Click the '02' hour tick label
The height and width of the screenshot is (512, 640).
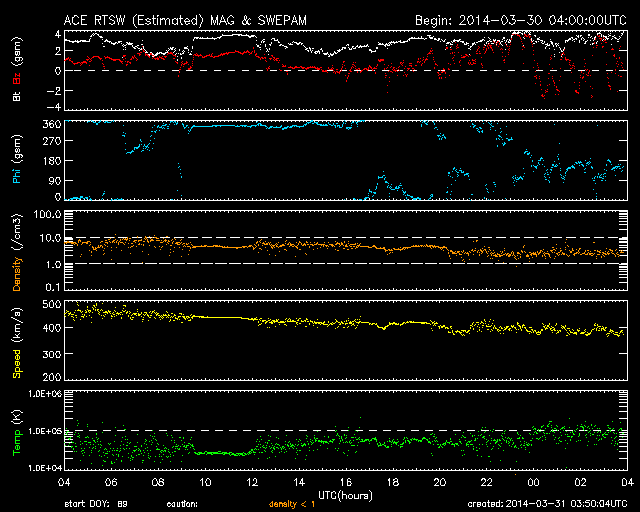[580, 482]
